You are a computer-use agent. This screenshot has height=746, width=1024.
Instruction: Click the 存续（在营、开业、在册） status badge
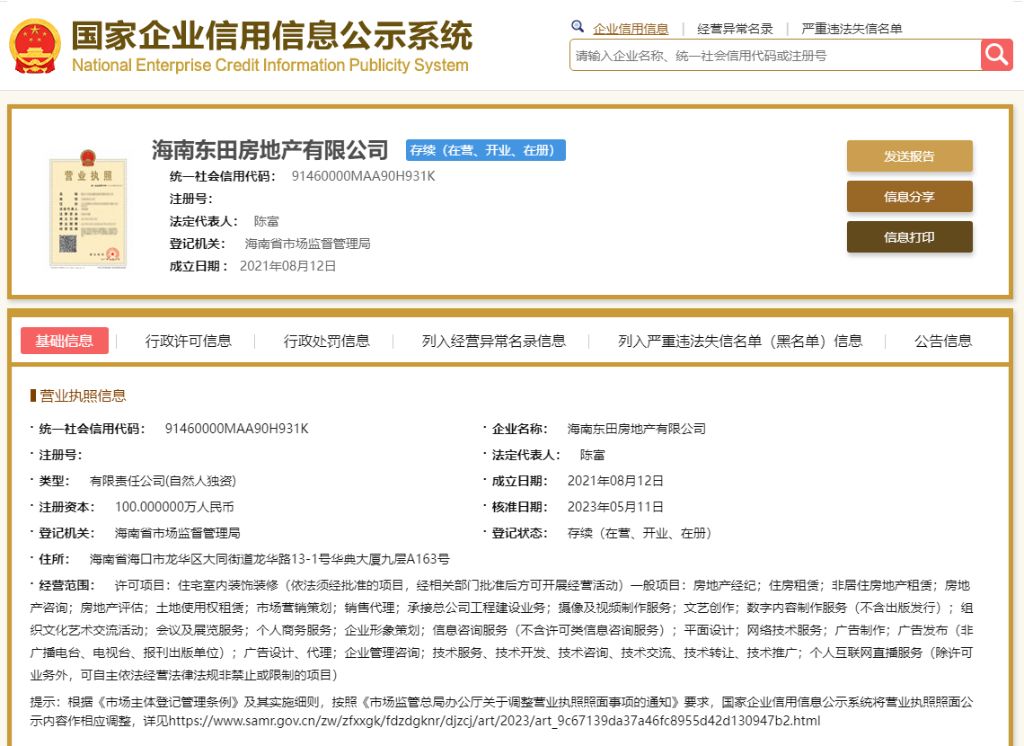point(485,150)
